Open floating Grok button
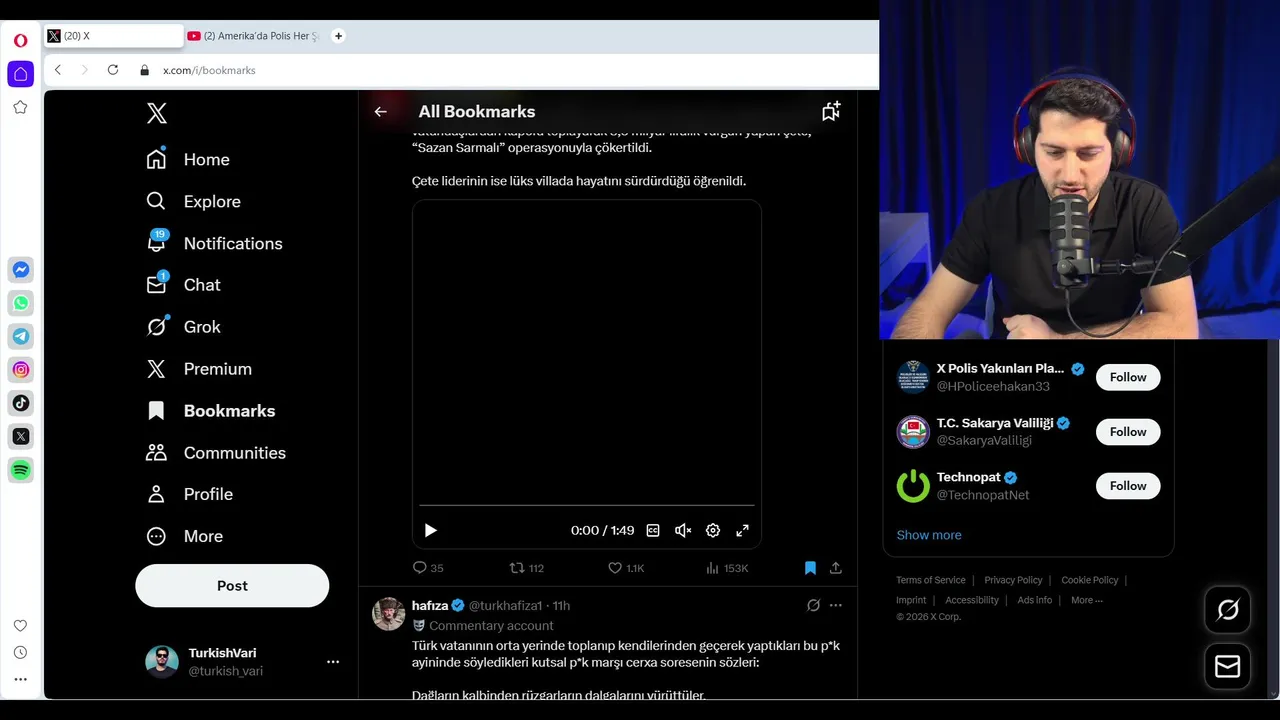This screenshot has width=1280, height=720. pos(1228,609)
